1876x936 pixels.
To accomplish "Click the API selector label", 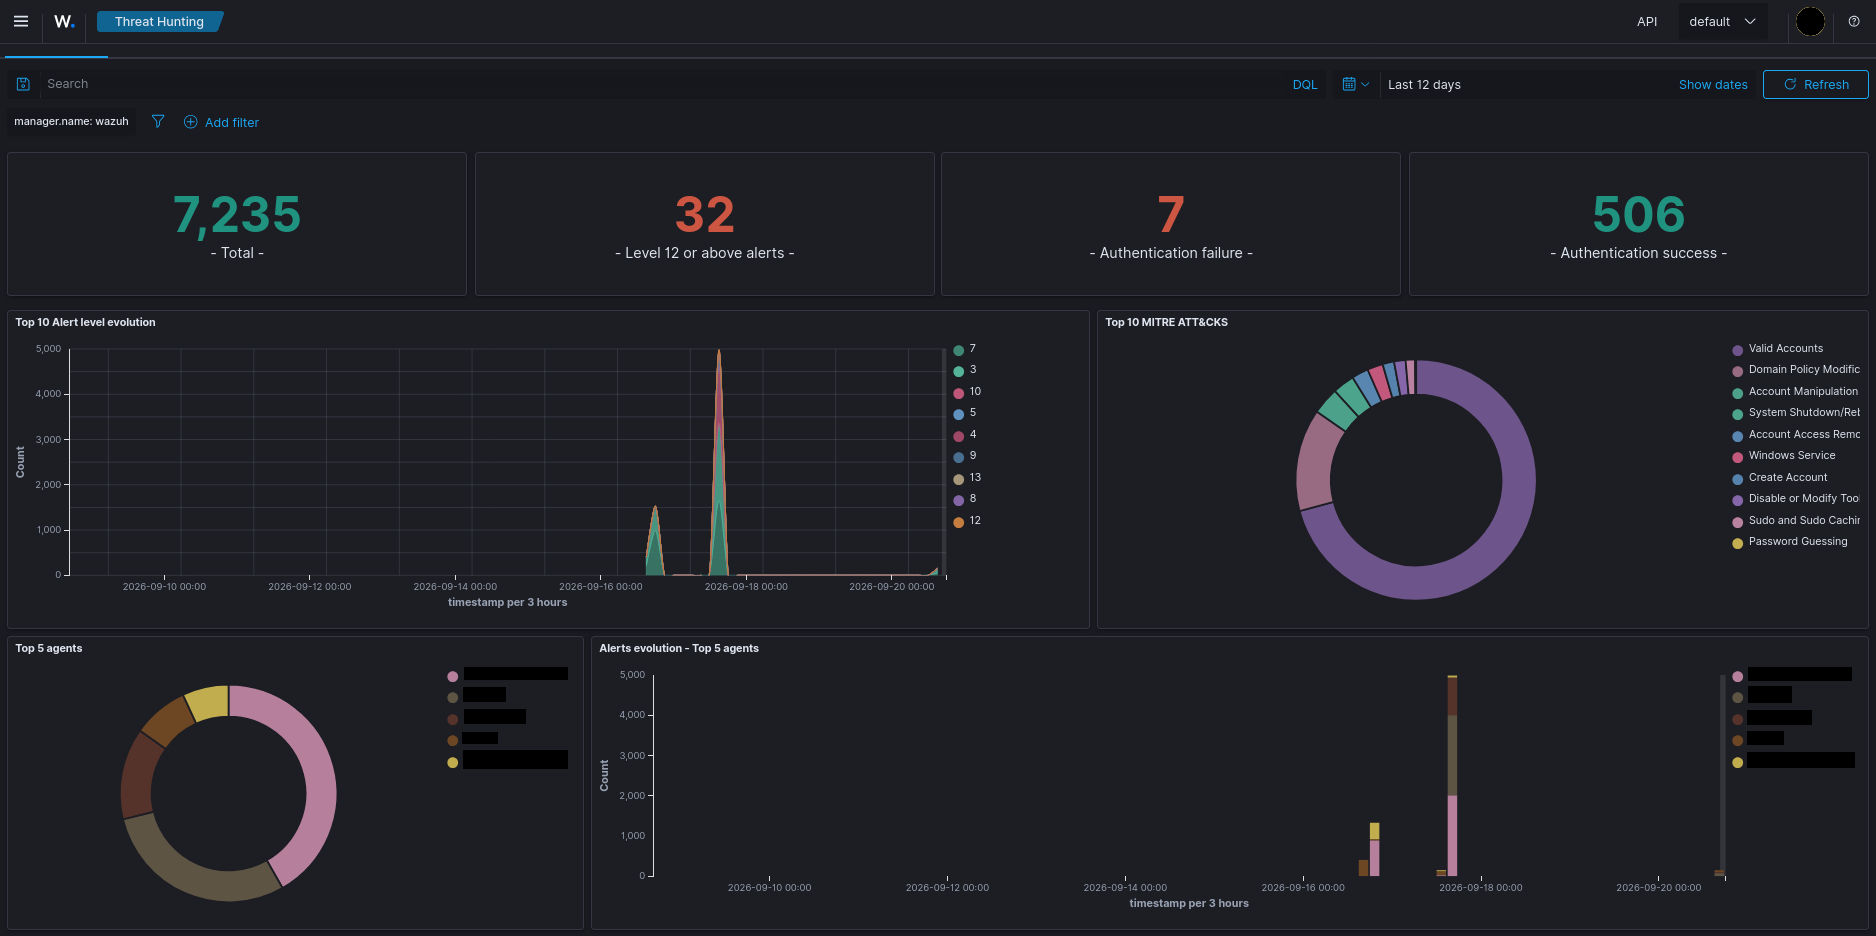I will 1647,21.
